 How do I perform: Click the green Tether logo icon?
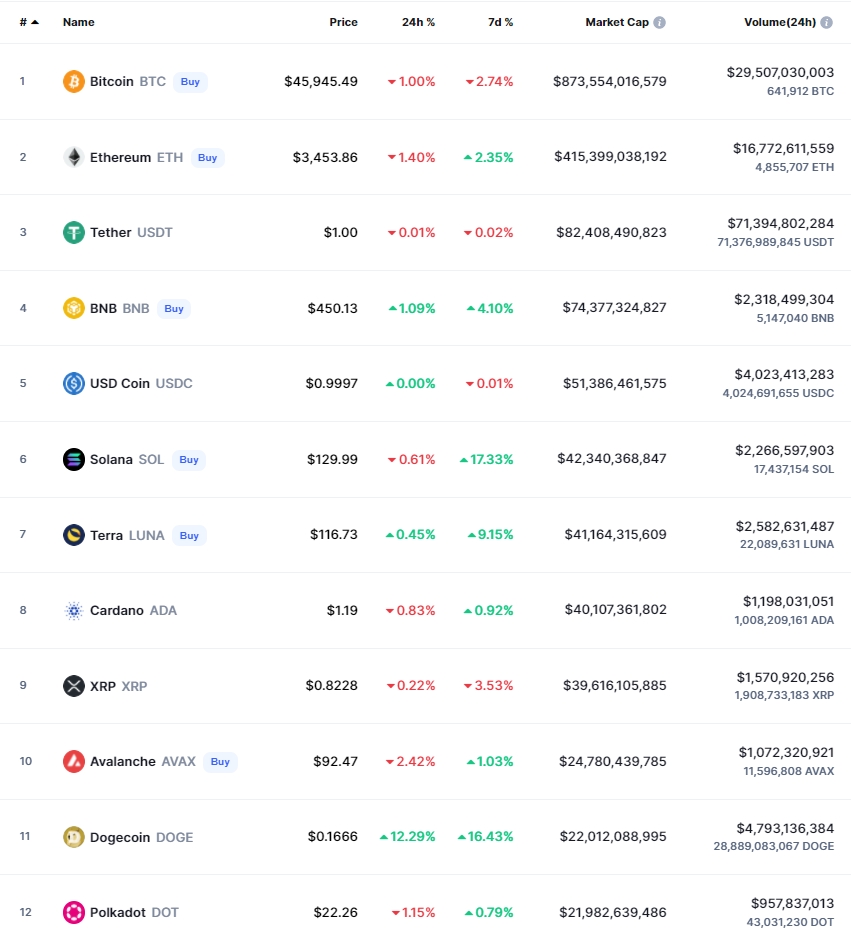pyautogui.click(x=74, y=232)
